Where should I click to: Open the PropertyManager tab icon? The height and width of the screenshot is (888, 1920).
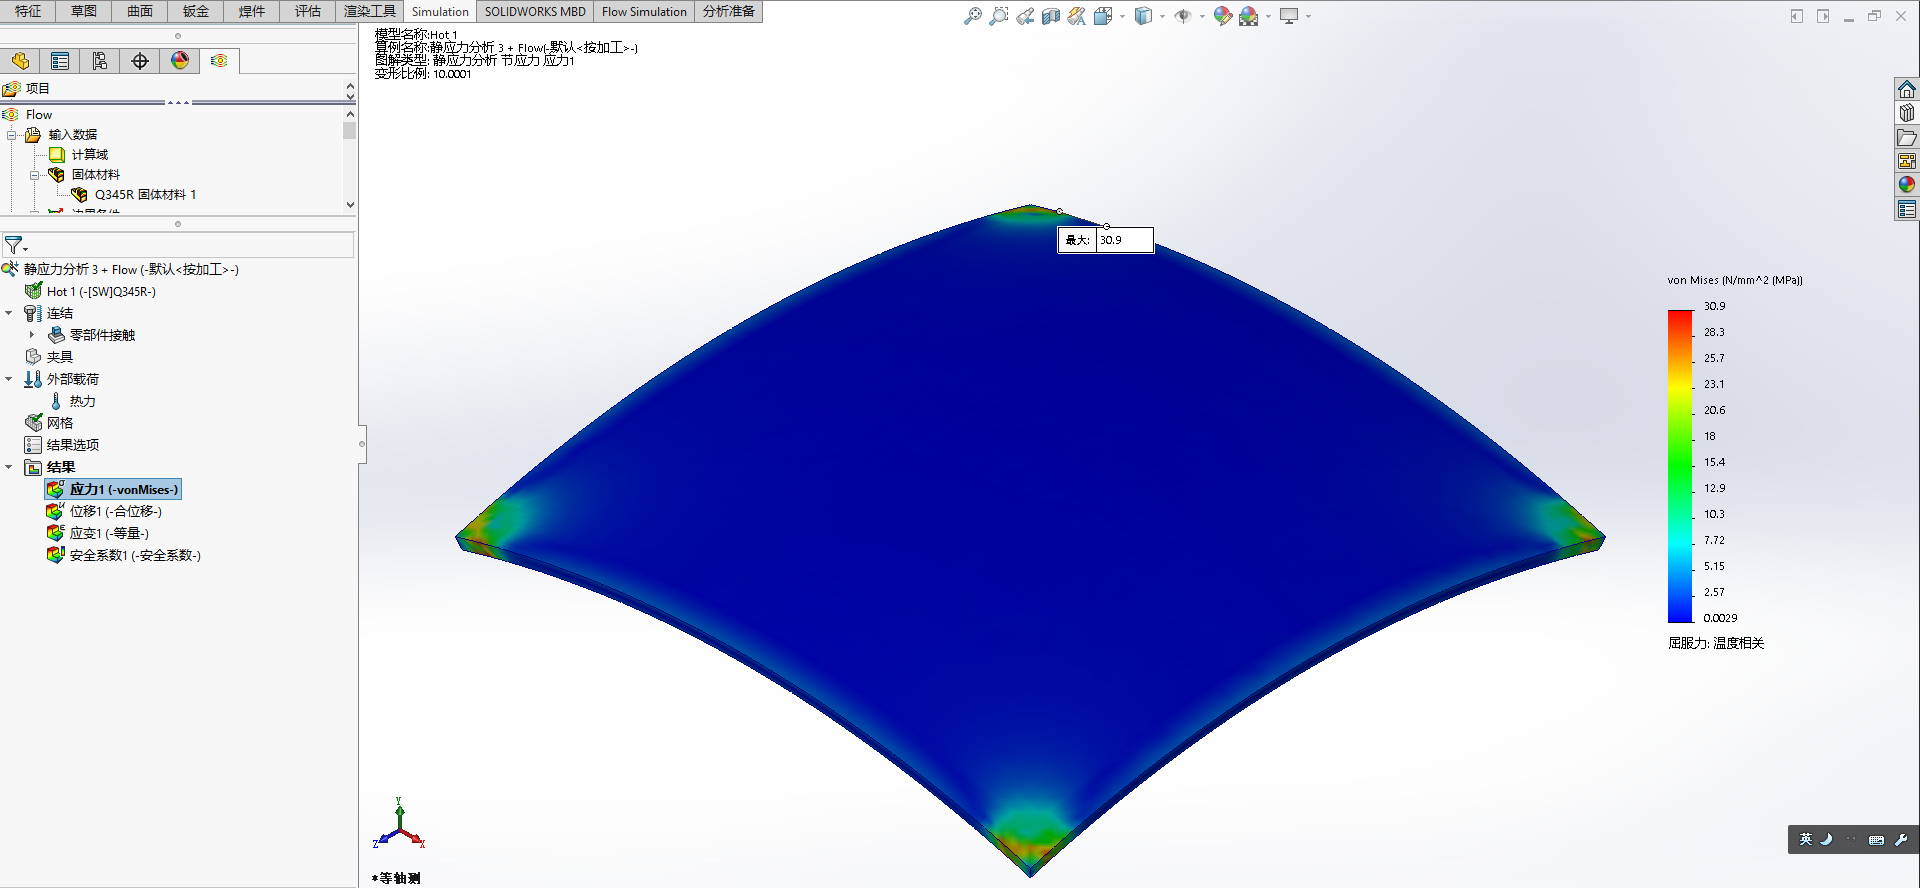pos(60,61)
